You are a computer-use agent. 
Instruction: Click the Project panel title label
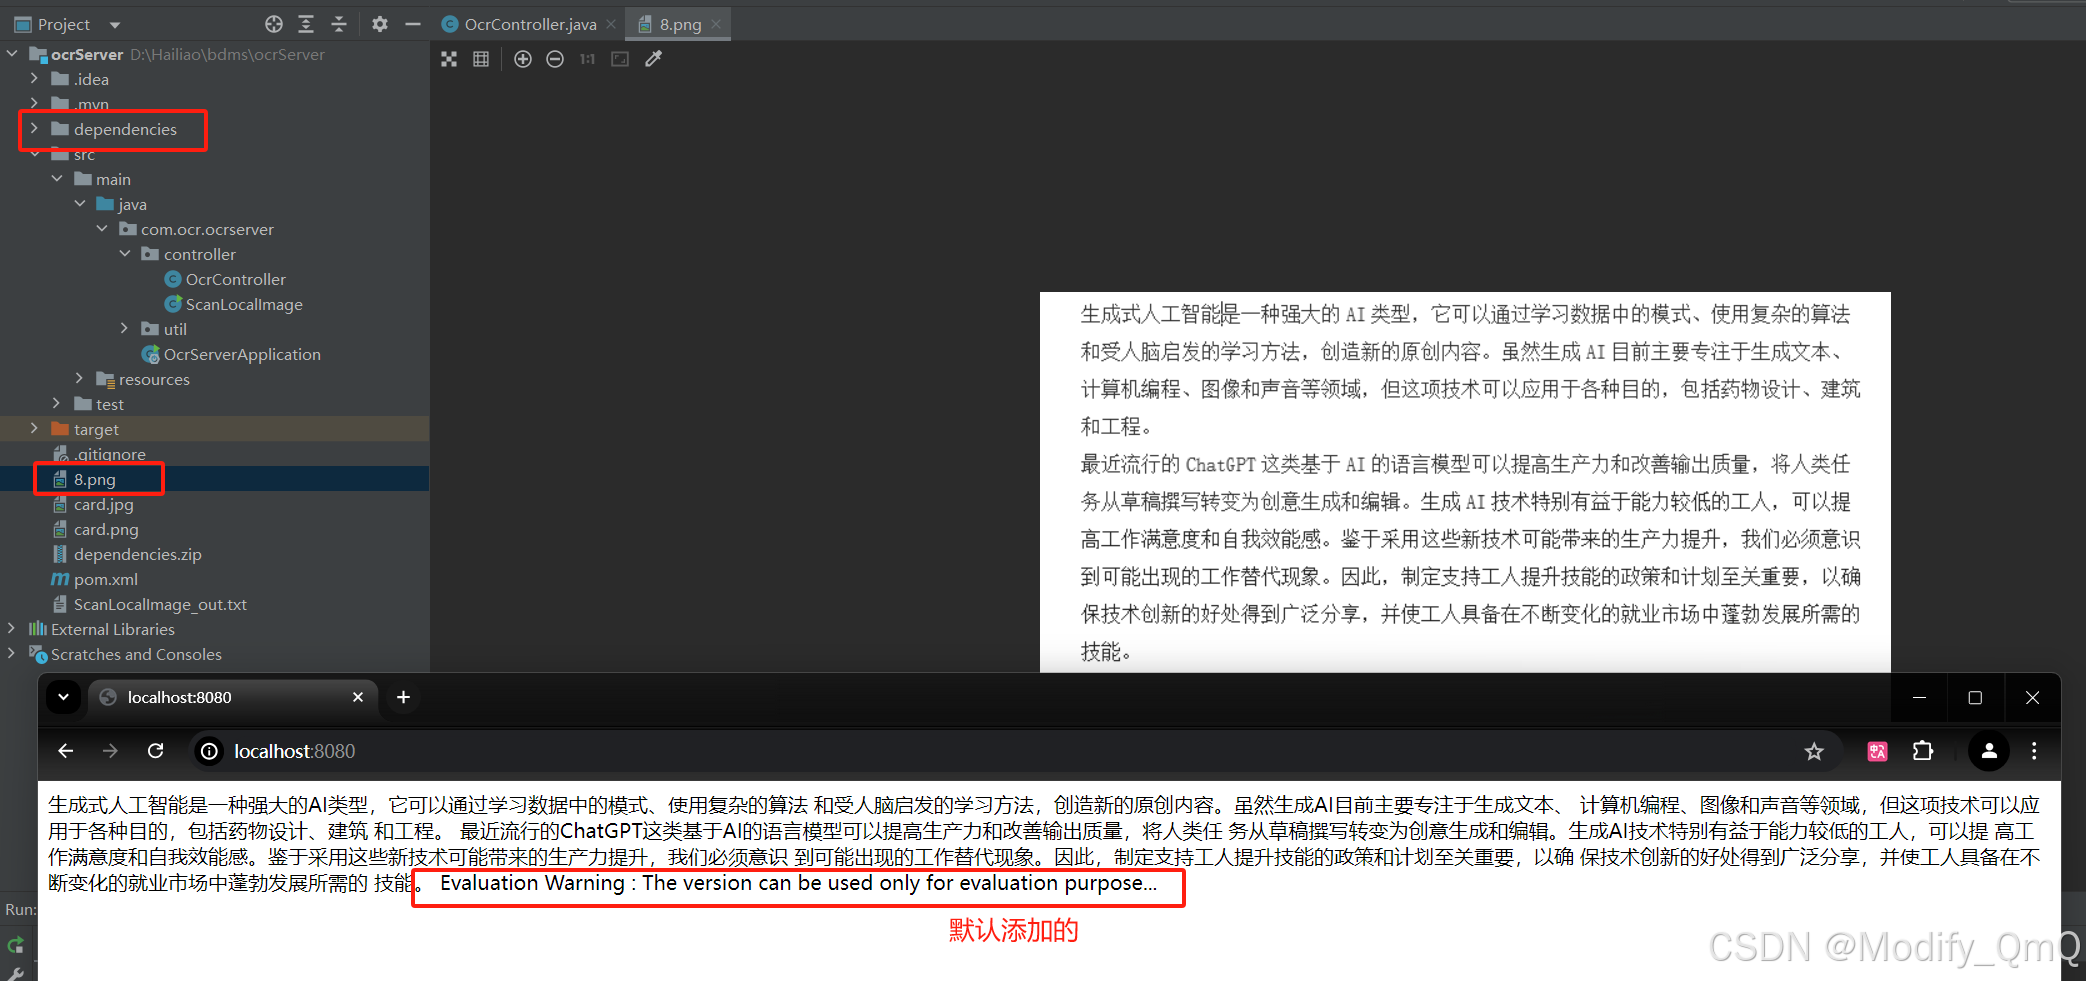pyautogui.click(x=63, y=24)
